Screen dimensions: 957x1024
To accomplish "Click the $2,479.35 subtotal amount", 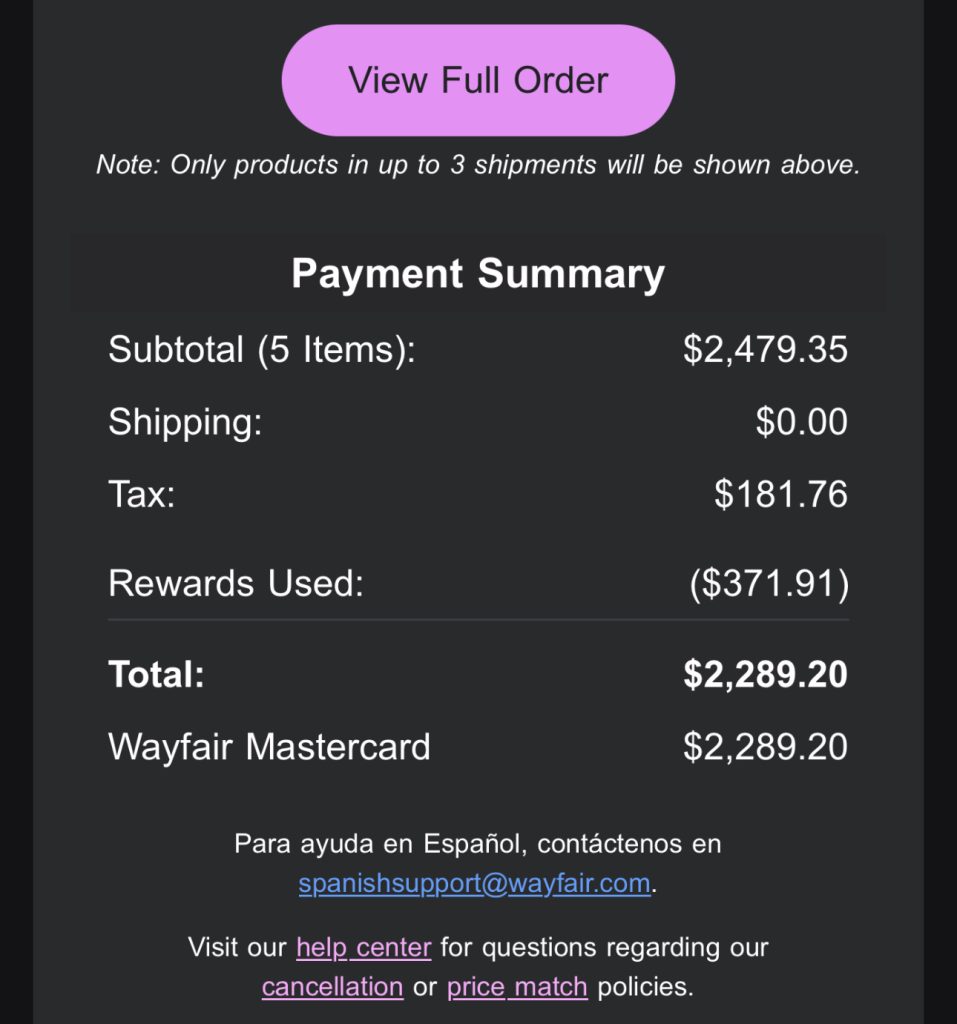I will 765,349.
